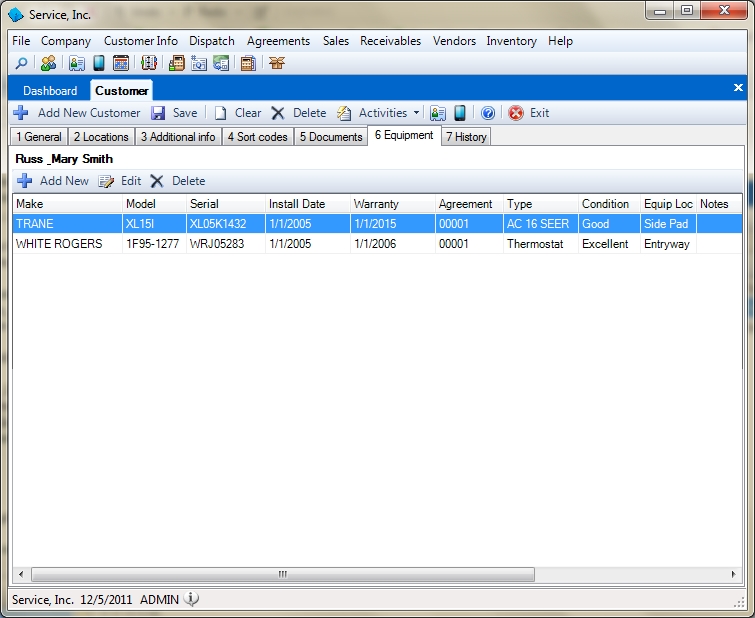Screen dimensions: 755x618
Task: Open the Receivables menu
Action: tap(391, 41)
